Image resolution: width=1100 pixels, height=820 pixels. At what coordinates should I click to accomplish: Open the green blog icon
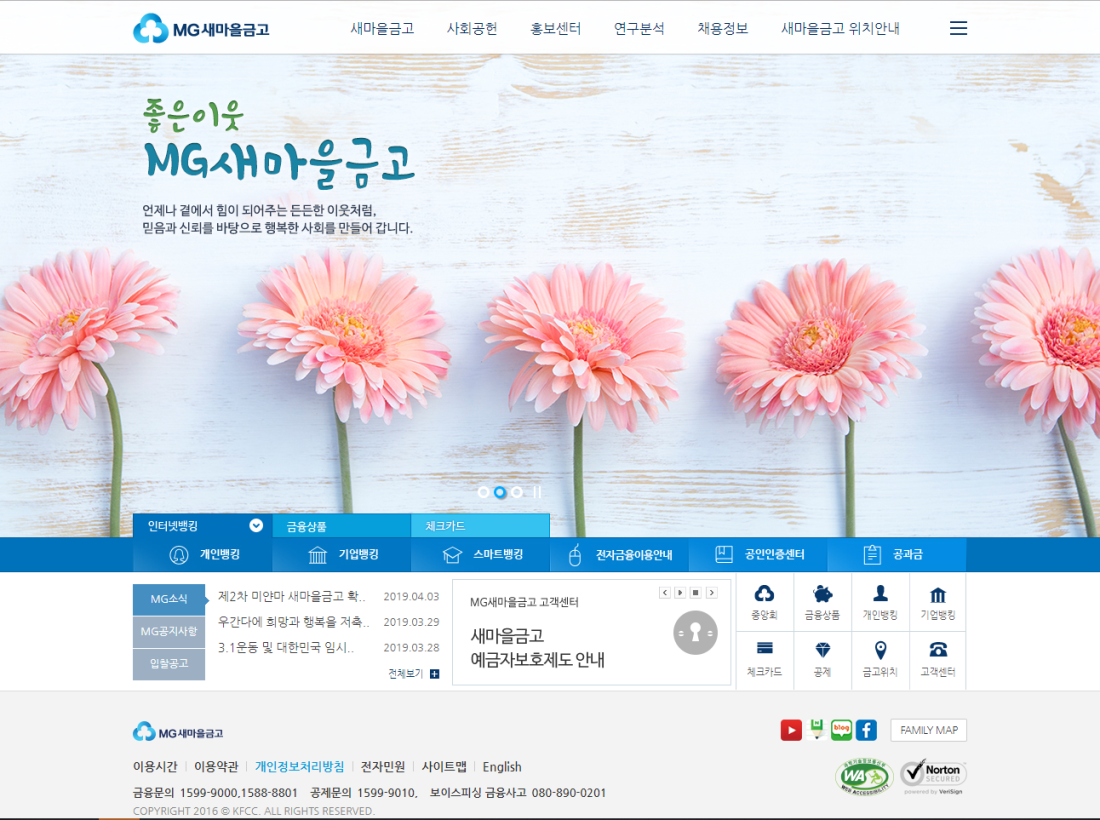[x=841, y=730]
